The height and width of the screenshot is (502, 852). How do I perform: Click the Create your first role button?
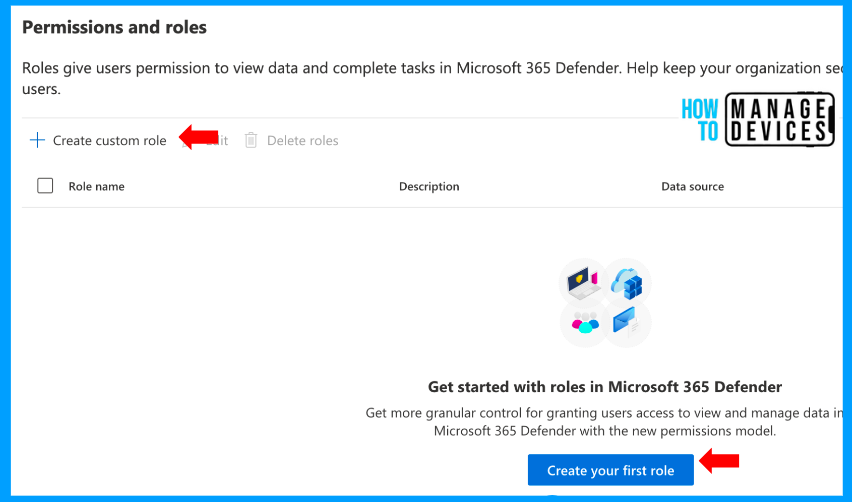point(611,470)
